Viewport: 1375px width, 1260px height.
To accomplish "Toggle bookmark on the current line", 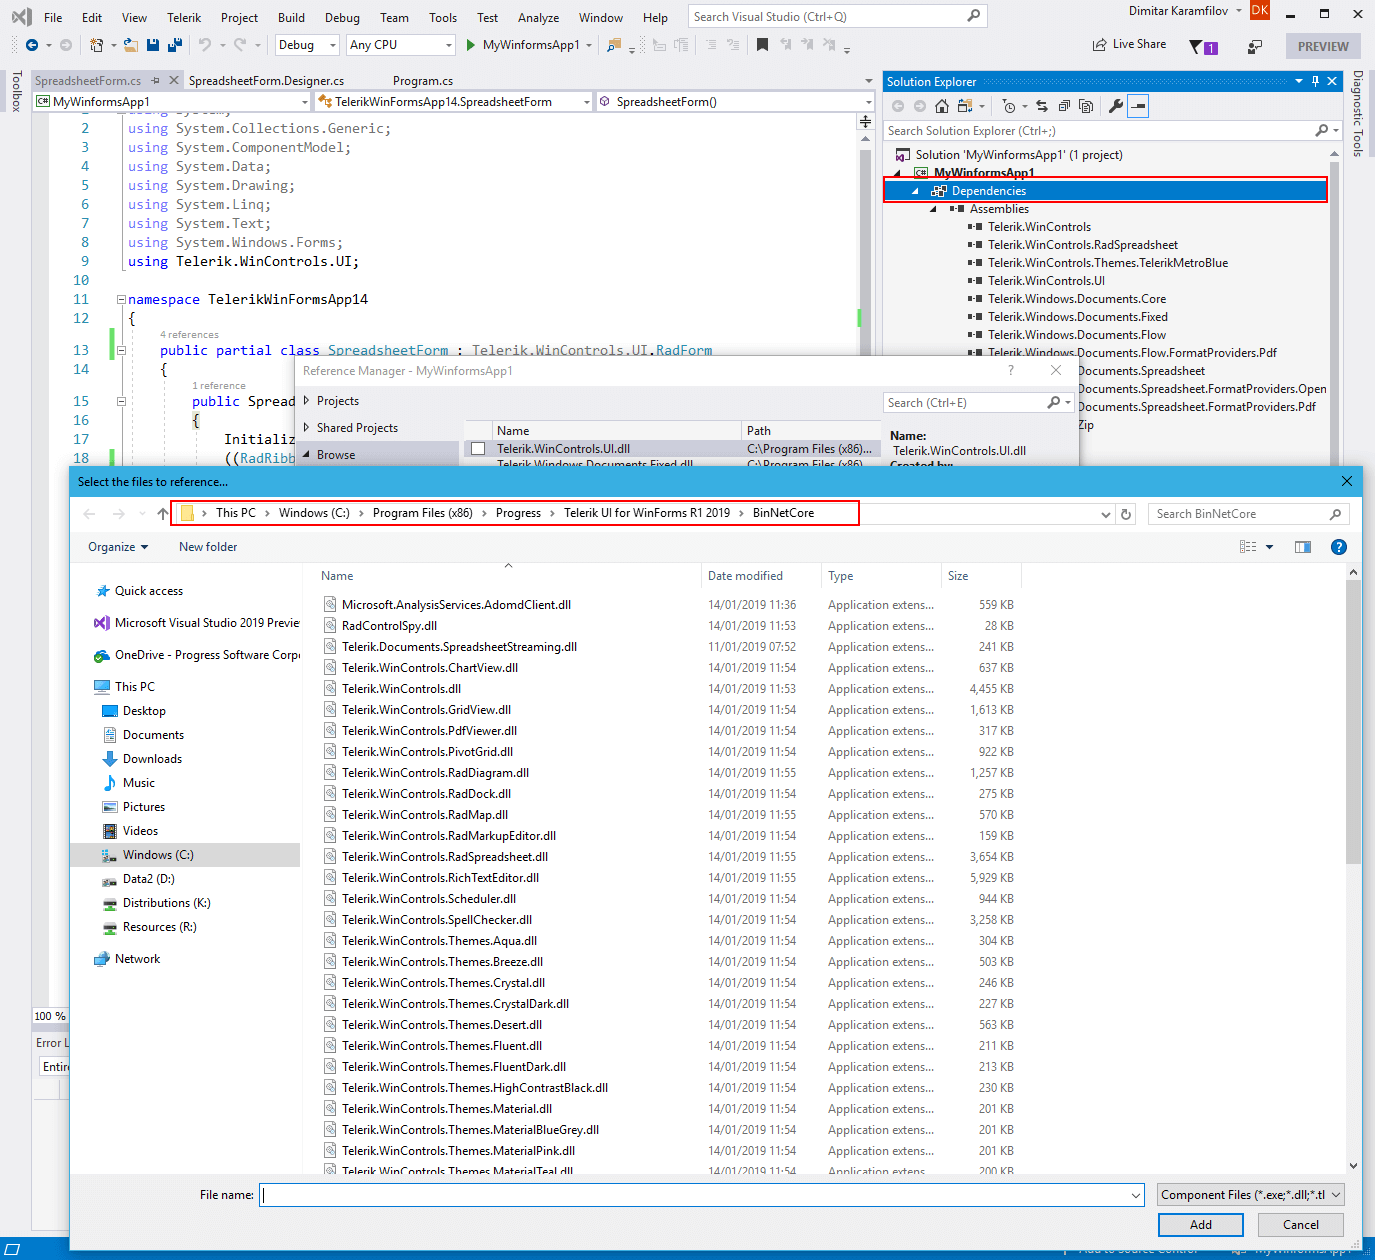I will pos(762,45).
